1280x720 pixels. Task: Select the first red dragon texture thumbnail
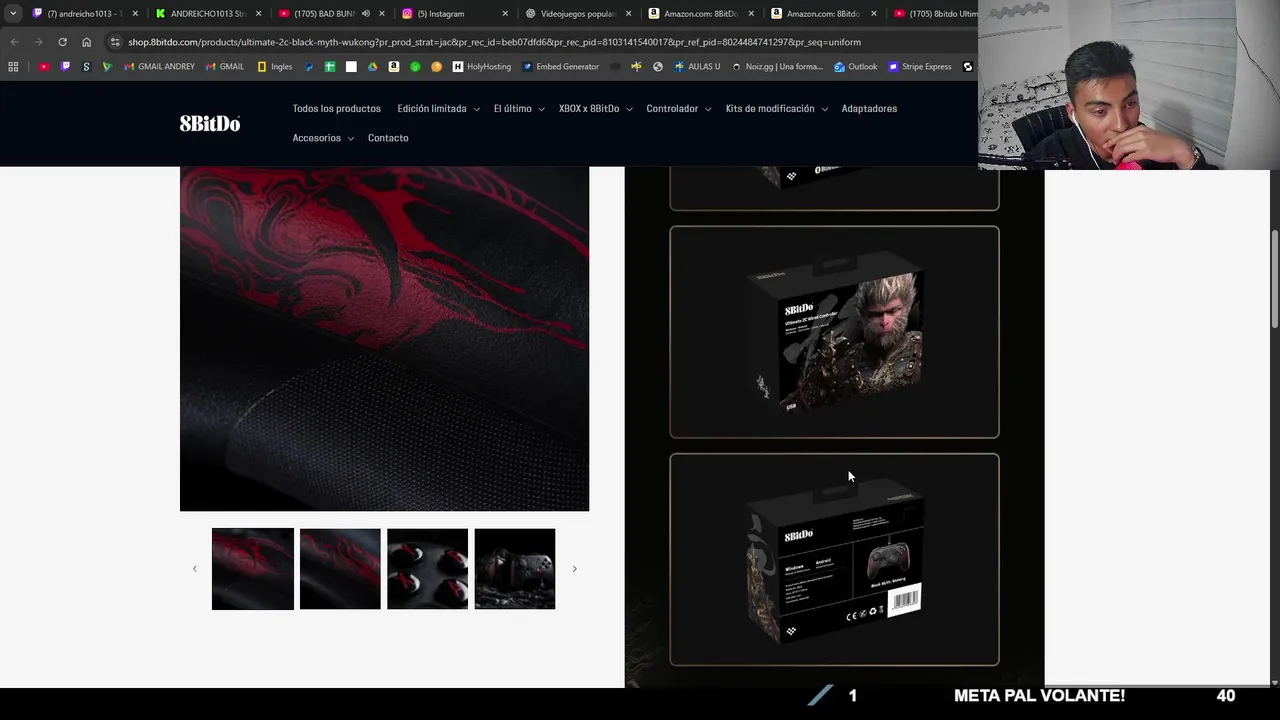pos(253,569)
